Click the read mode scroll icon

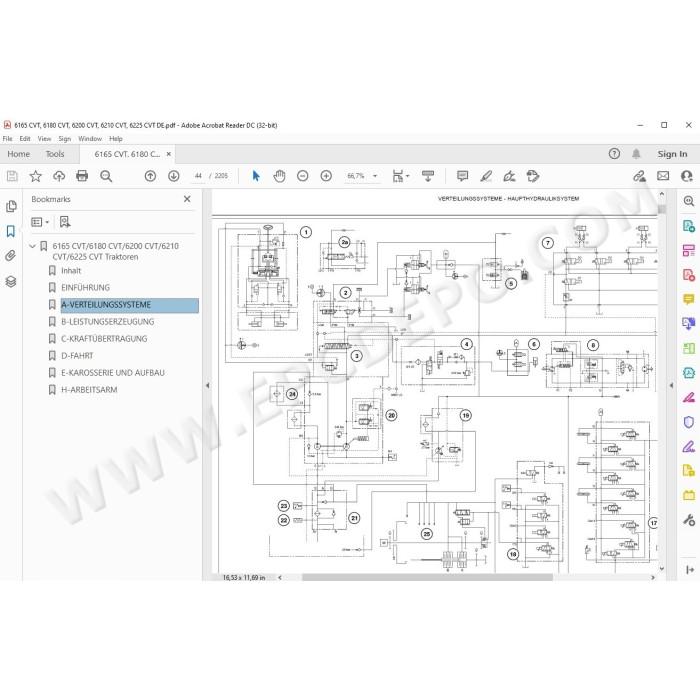428,176
